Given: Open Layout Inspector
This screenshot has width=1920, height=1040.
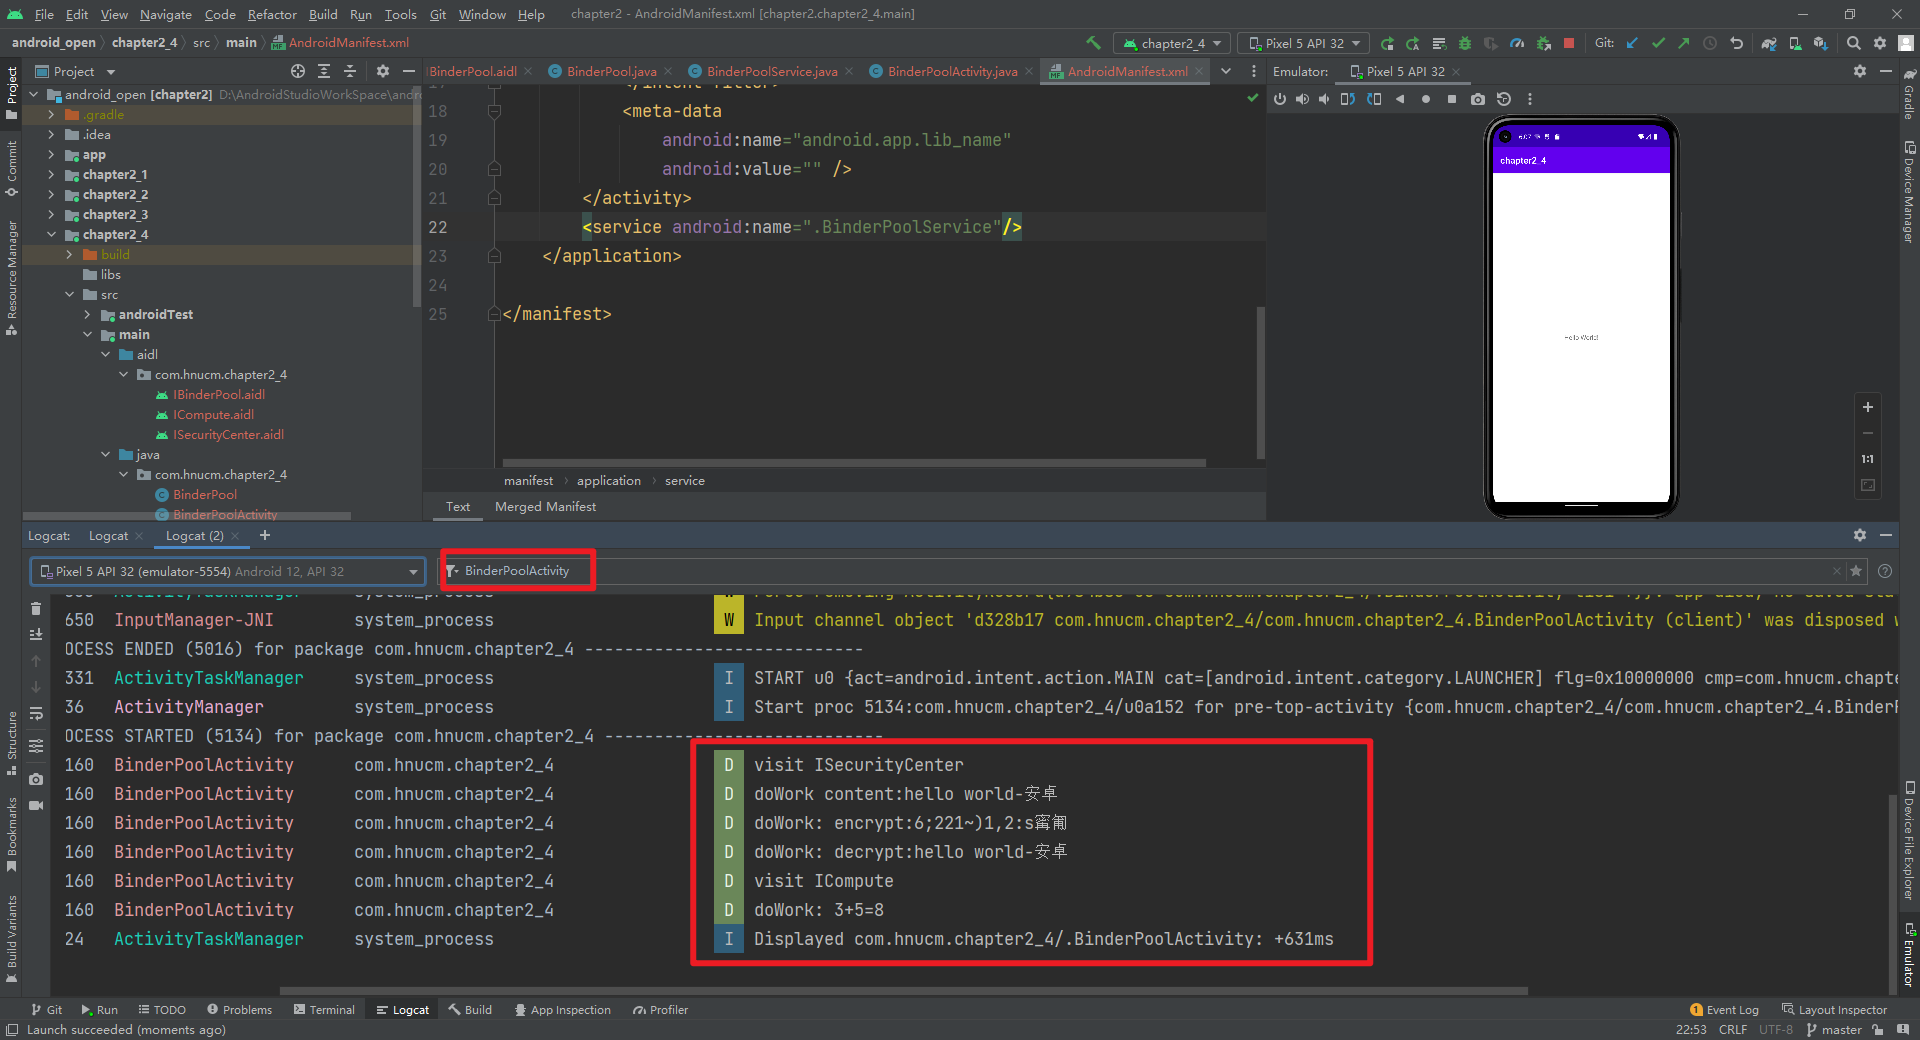Looking at the screenshot, I should point(1834,1010).
